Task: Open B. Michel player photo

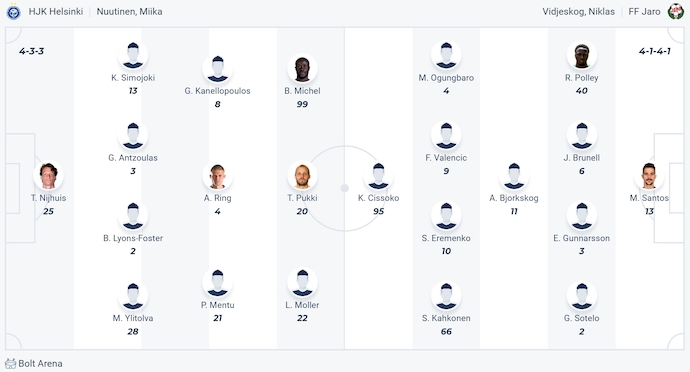Action: click(302, 69)
